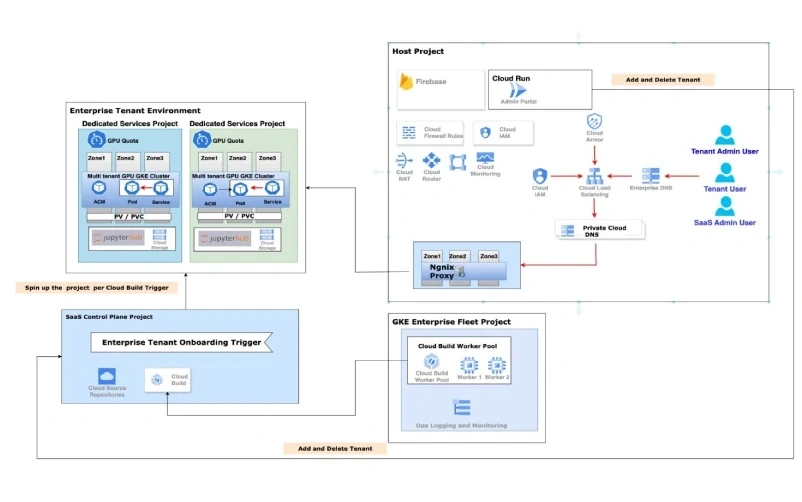Select the Ops Logging and Monitoring icon
This screenshot has height=502, width=802.
point(462,407)
